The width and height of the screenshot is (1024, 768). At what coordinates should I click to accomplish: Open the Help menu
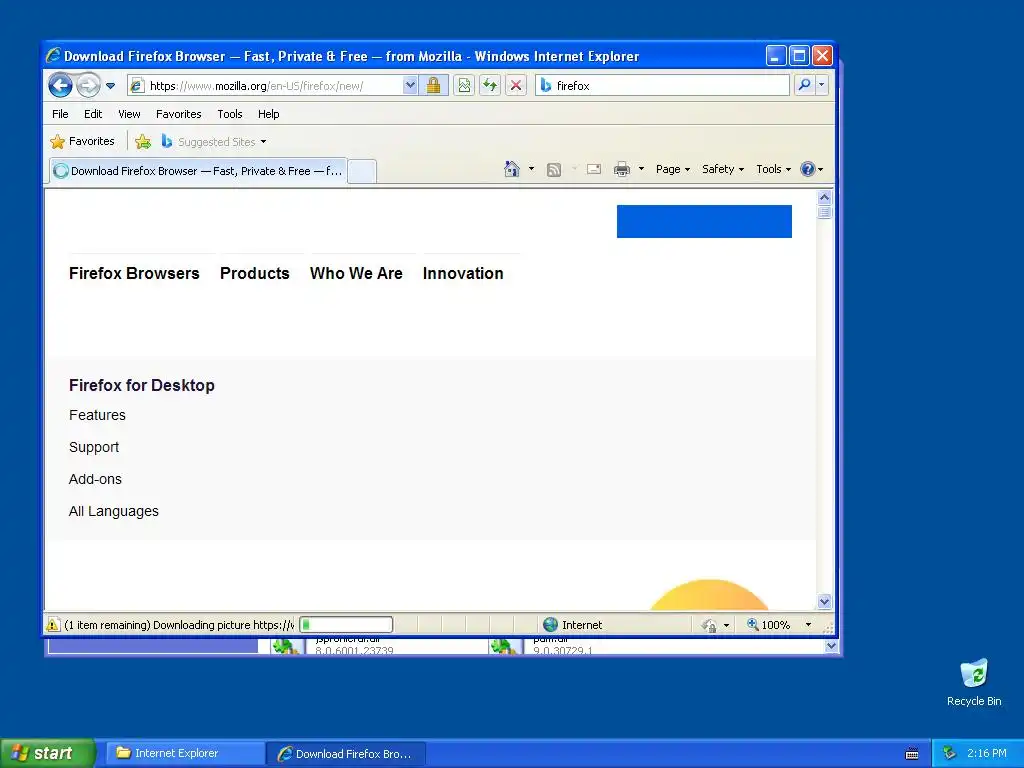point(268,114)
